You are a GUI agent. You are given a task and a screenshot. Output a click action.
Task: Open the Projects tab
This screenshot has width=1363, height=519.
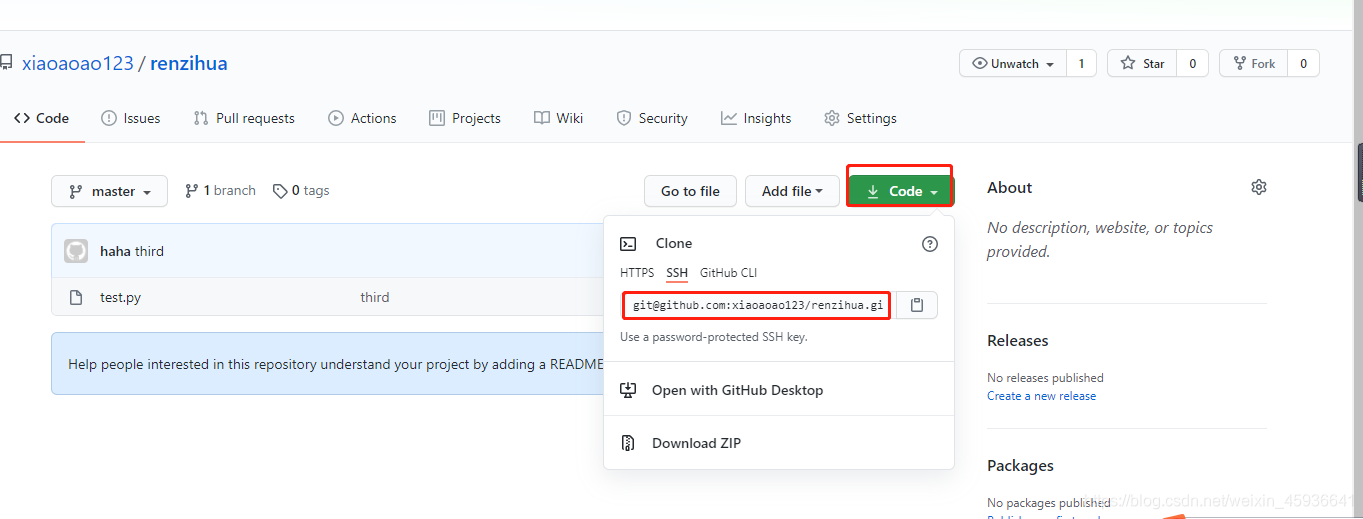465,118
